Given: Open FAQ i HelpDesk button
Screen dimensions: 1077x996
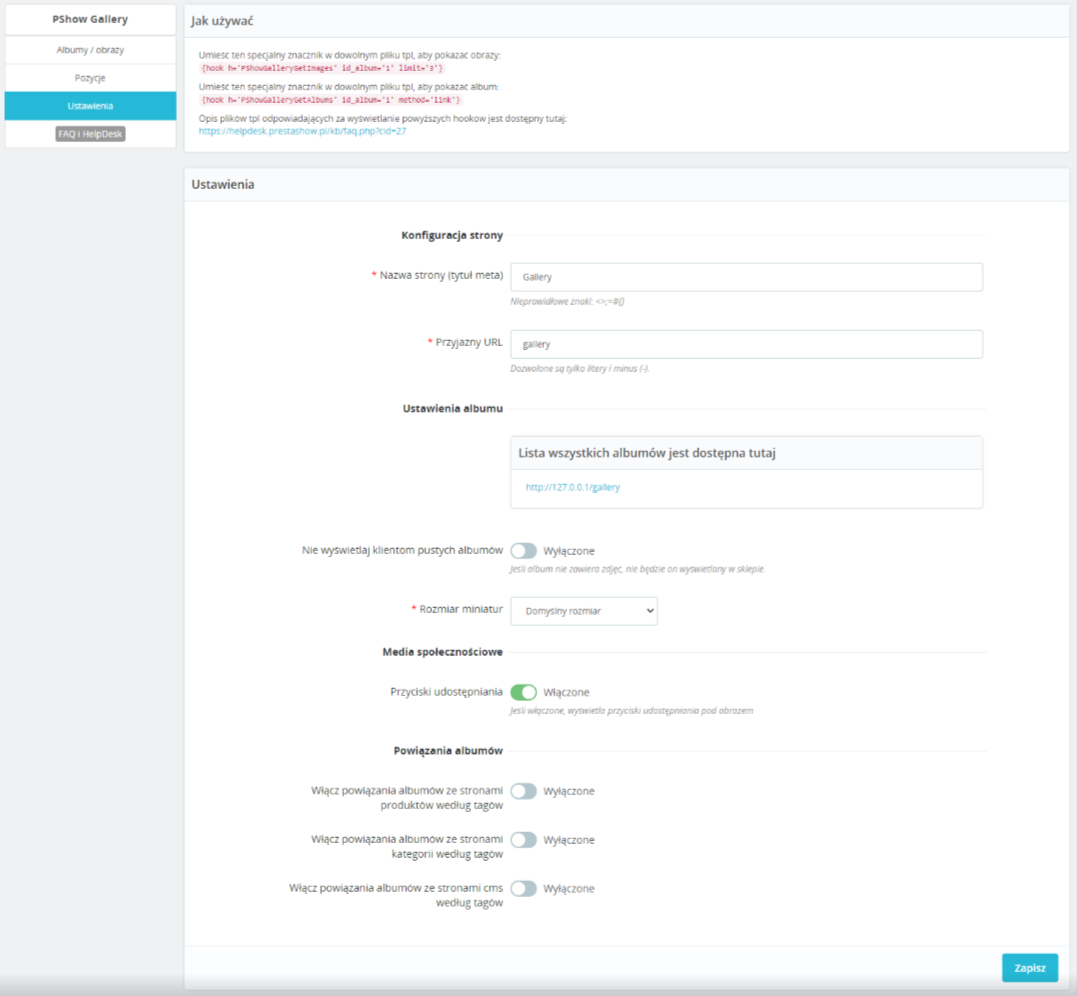Looking at the screenshot, I should [90, 134].
